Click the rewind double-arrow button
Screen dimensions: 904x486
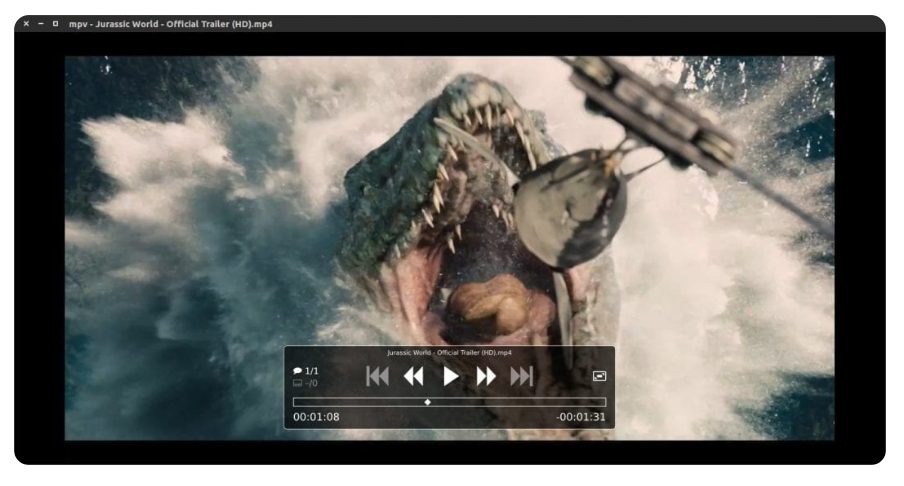[x=413, y=377]
